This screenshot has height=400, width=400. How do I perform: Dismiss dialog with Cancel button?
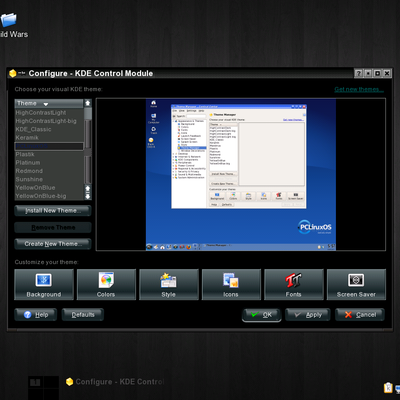(360, 315)
